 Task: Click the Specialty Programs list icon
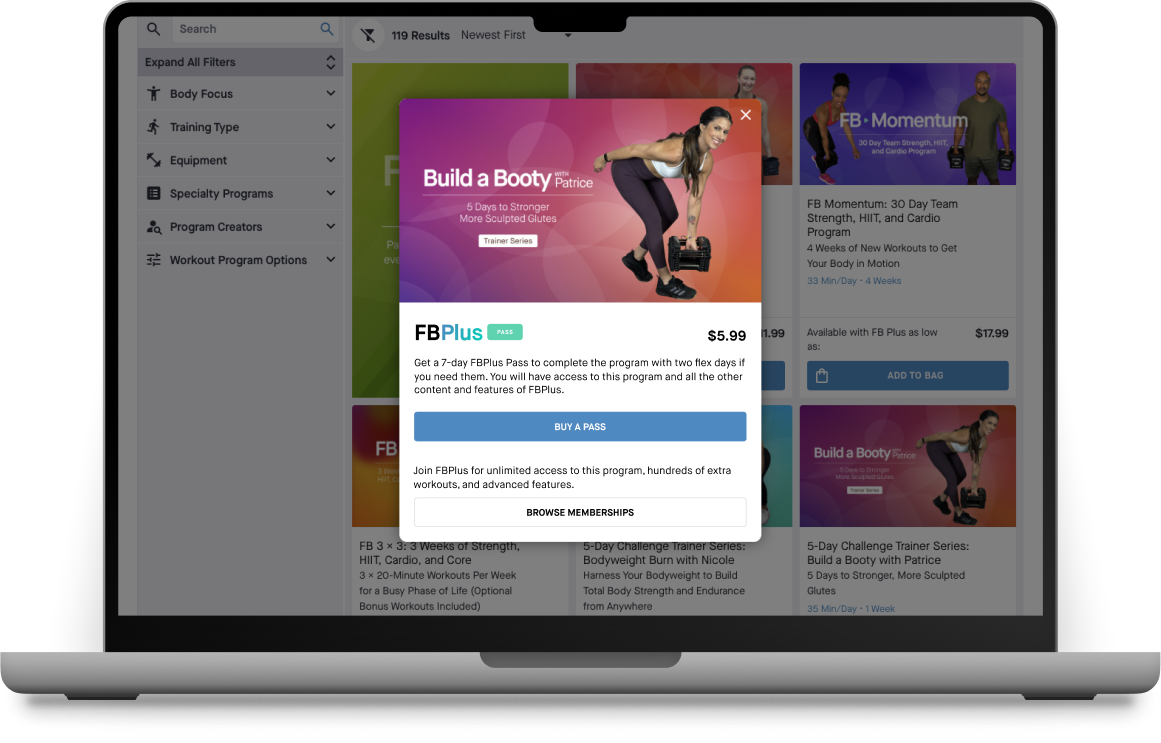point(153,193)
